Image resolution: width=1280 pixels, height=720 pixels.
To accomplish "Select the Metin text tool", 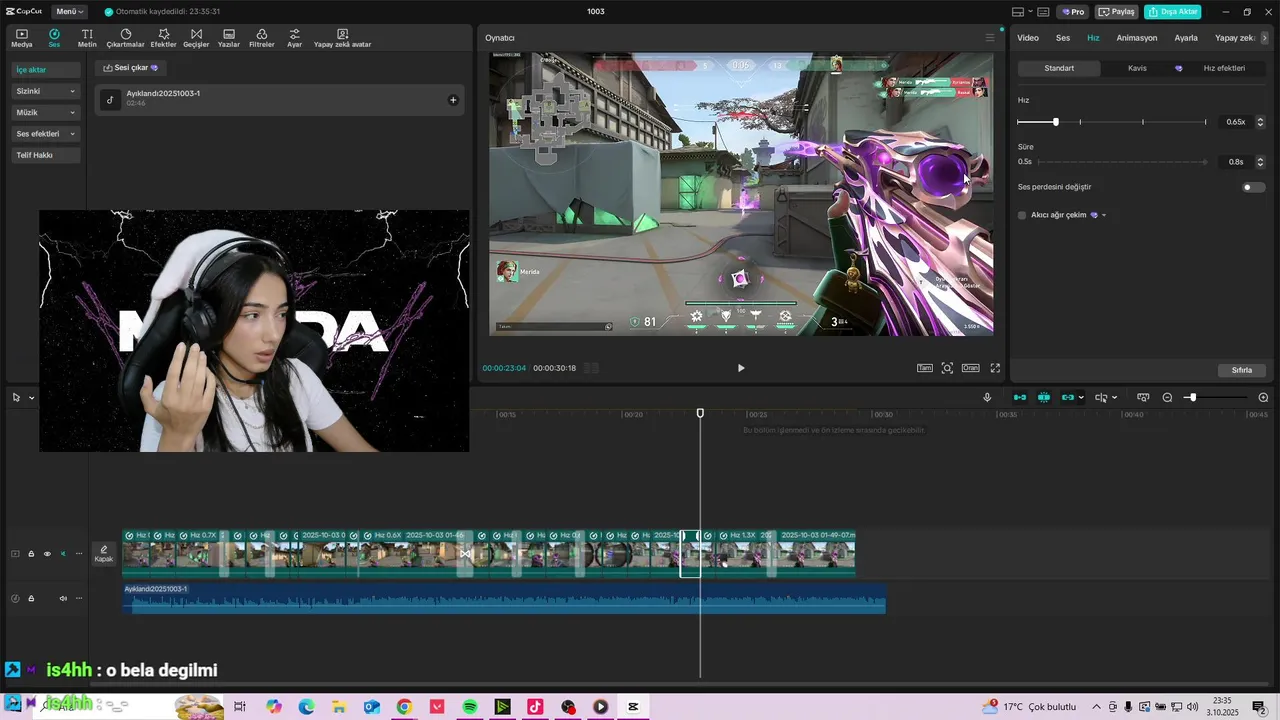I will 87,38.
